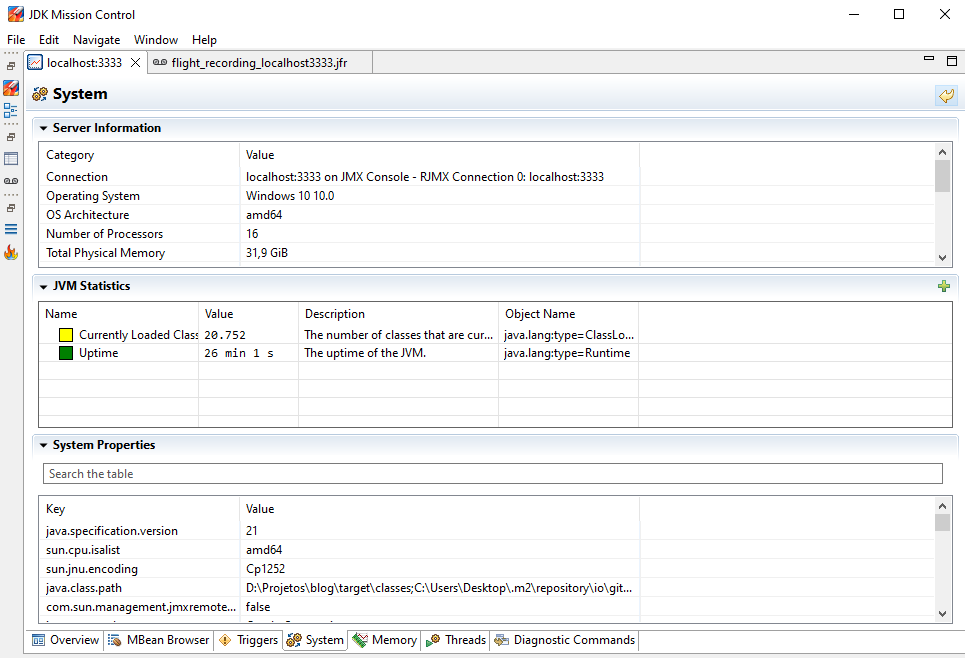Viewport: 965px width, 658px height.
Task: Maximize the editor area using the square icon
Action: [x=951, y=60]
